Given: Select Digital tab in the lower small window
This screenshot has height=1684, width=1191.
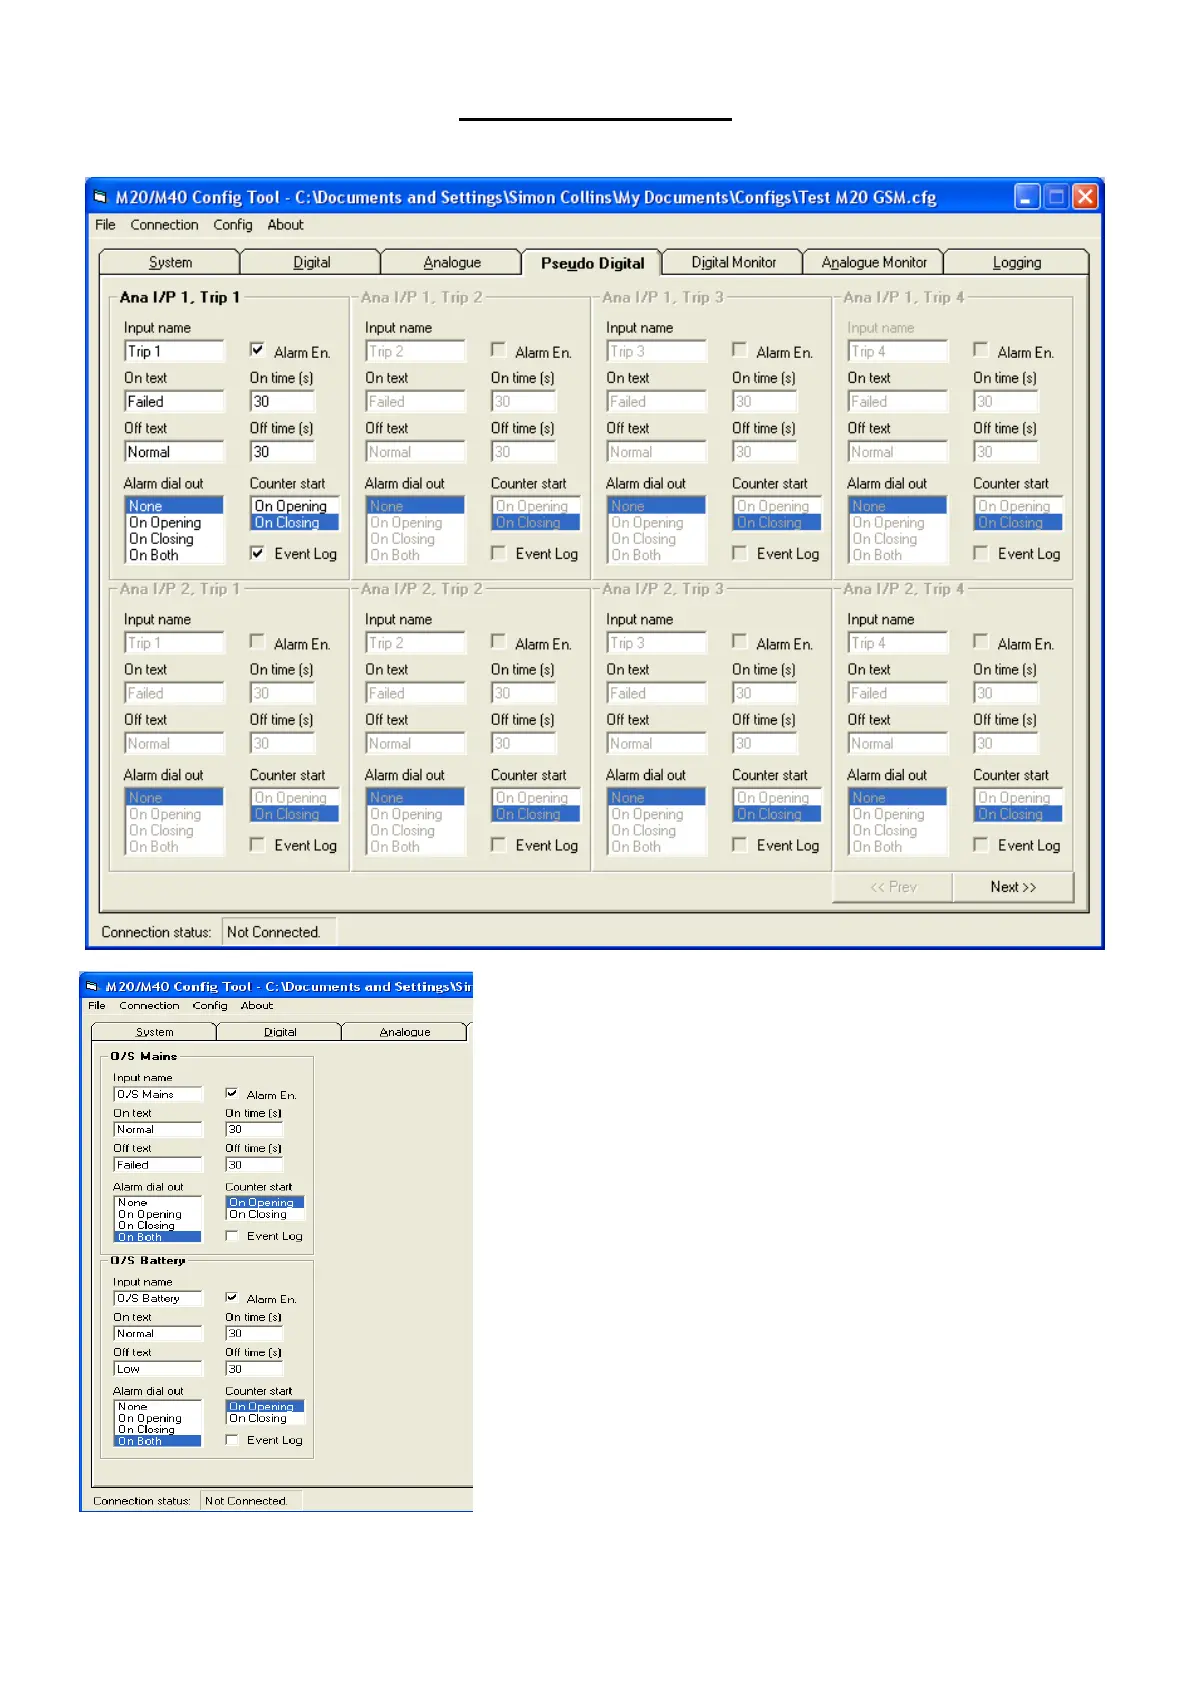Looking at the screenshot, I should (280, 1032).
